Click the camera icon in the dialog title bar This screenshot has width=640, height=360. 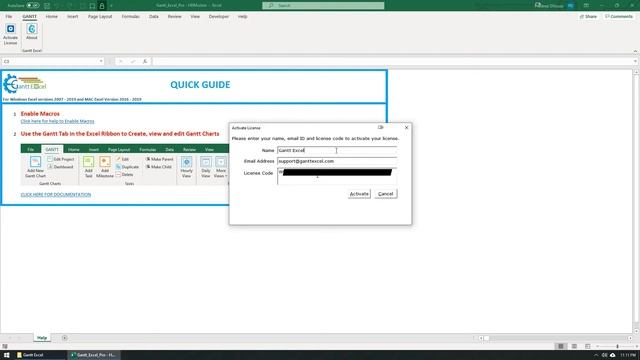coord(380,128)
